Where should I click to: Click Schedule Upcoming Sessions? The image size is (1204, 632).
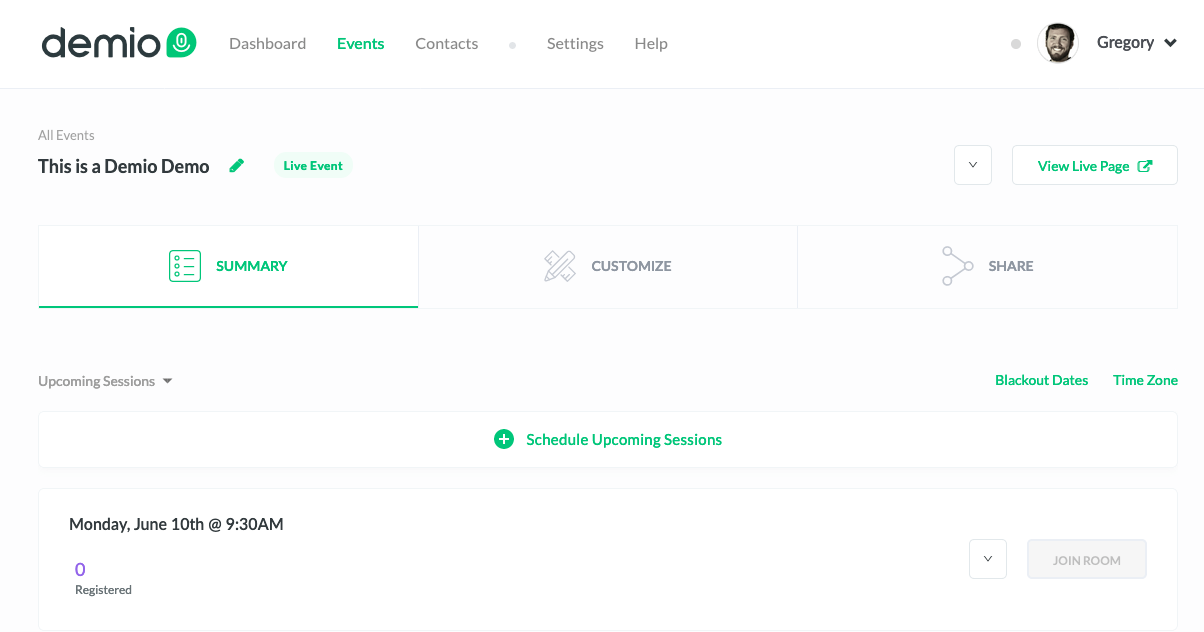tap(608, 439)
